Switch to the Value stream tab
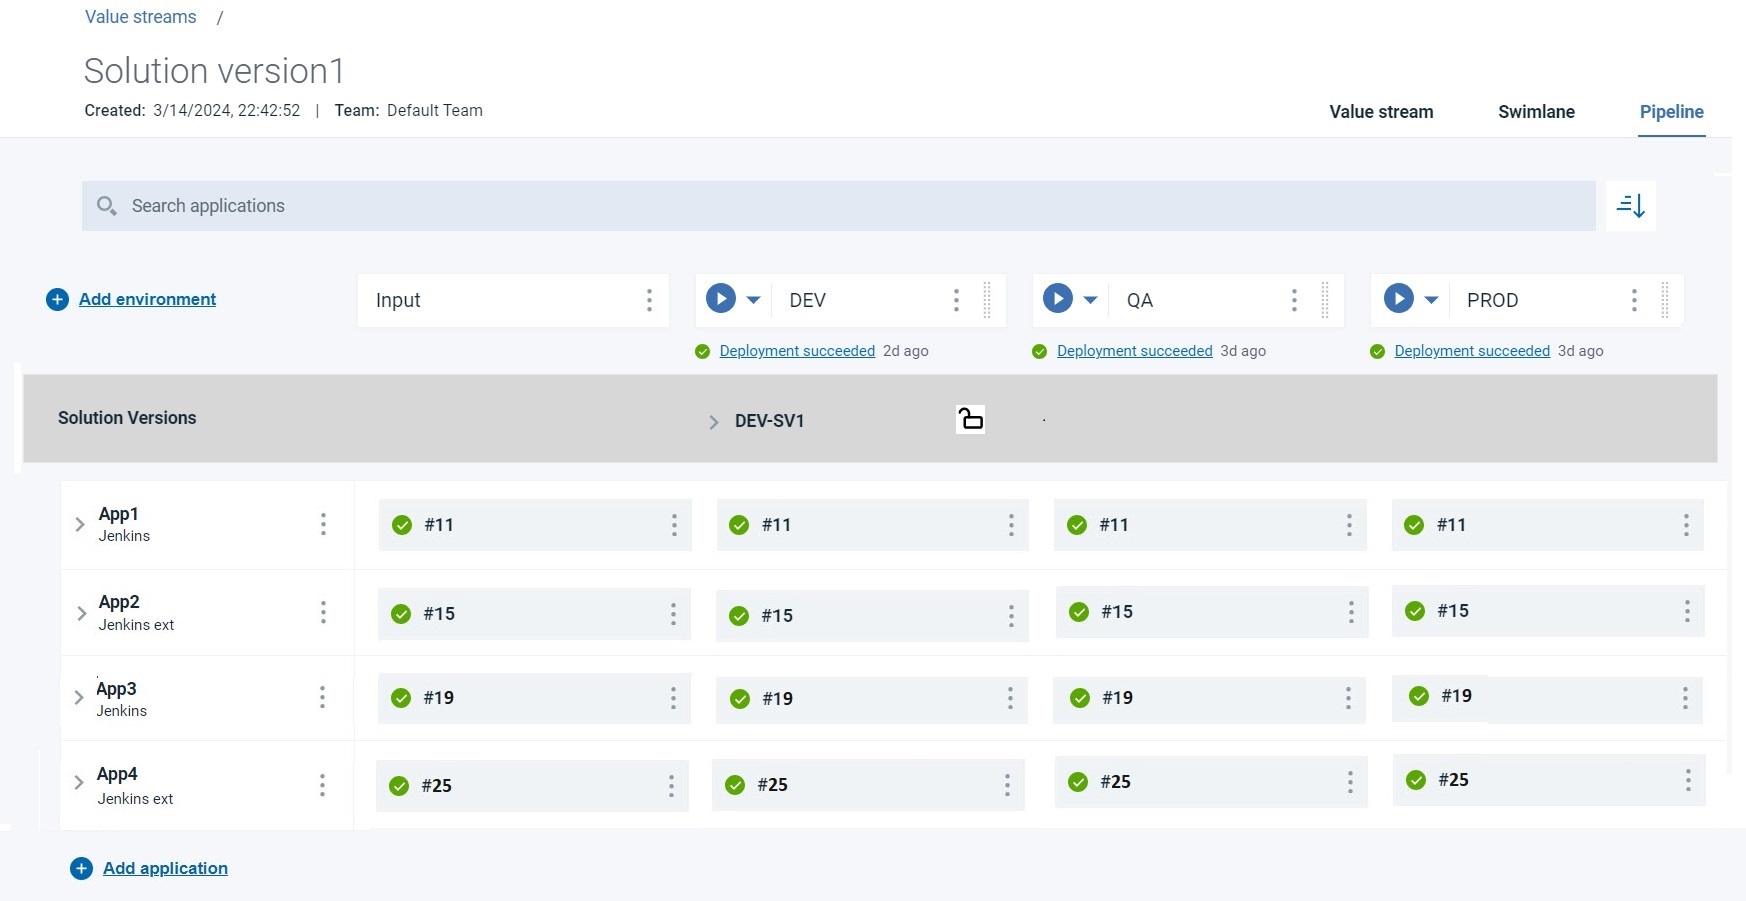Viewport: 1746px width, 901px height. 1381,112
